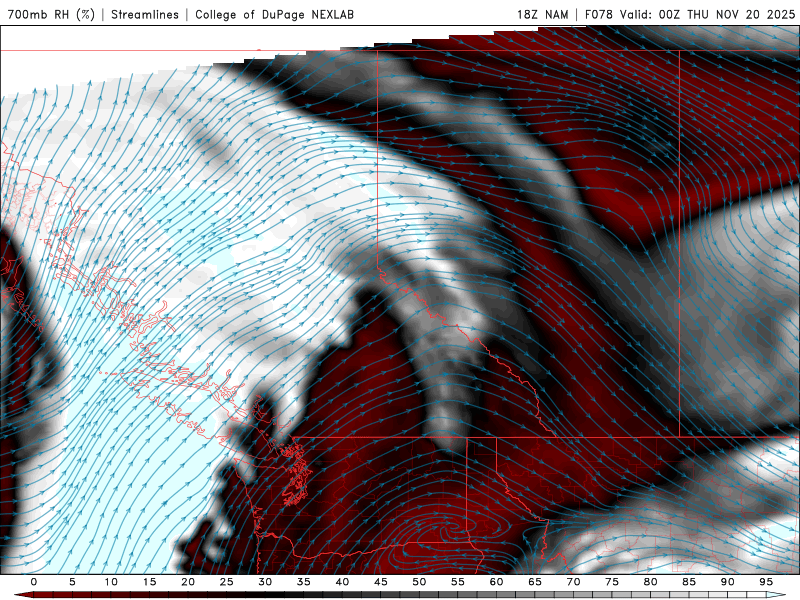Click the "Valid: 00Z THU NOV 20 2025" text
Viewport: 800px width, 600px height.
(708, 14)
